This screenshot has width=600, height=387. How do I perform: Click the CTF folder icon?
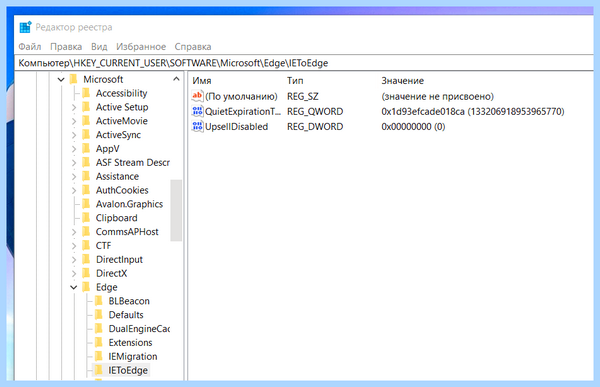(x=86, y=245)
